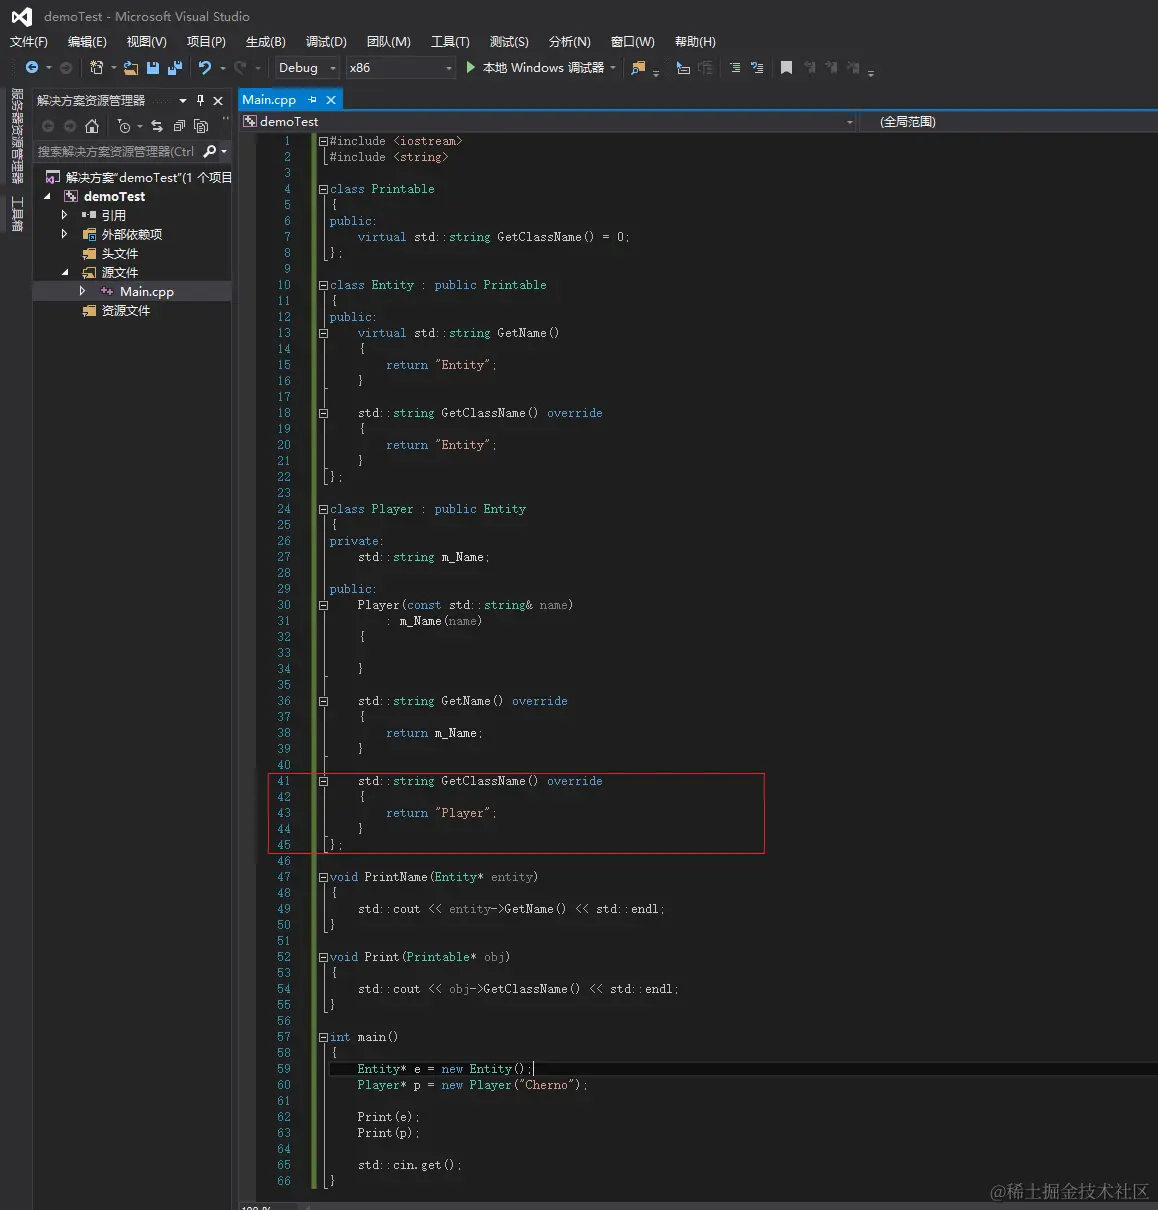
Task: Open the x86 platform dropdown
Action: (x=400, y=68)
